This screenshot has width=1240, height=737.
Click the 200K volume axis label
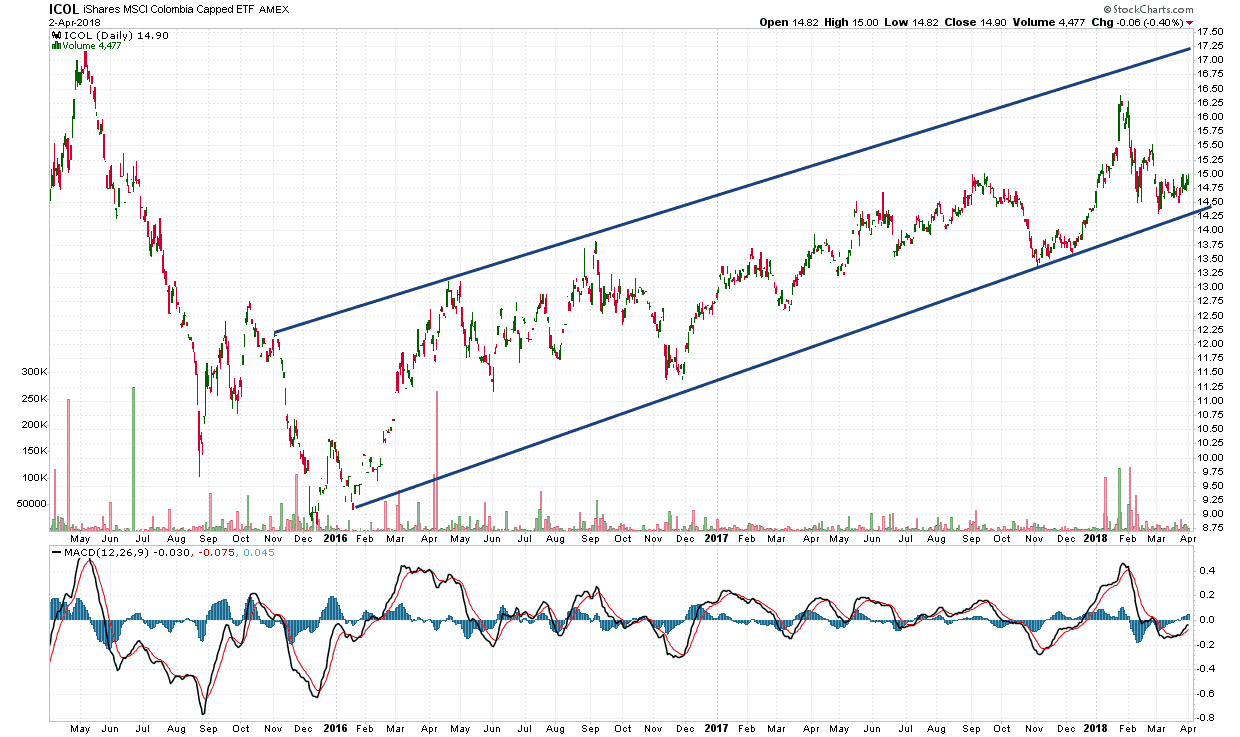[34, 425]
